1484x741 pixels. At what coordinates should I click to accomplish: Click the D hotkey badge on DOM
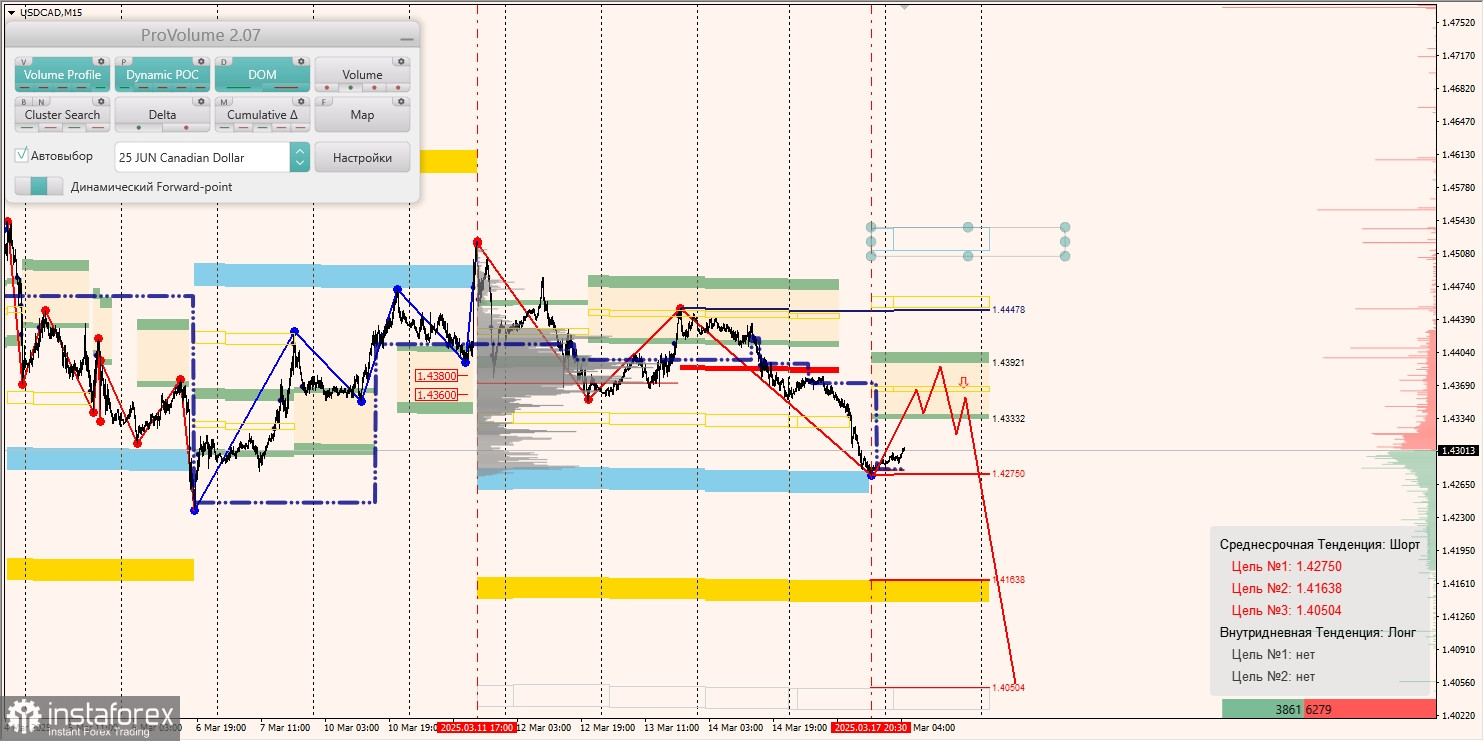point(224,62)
